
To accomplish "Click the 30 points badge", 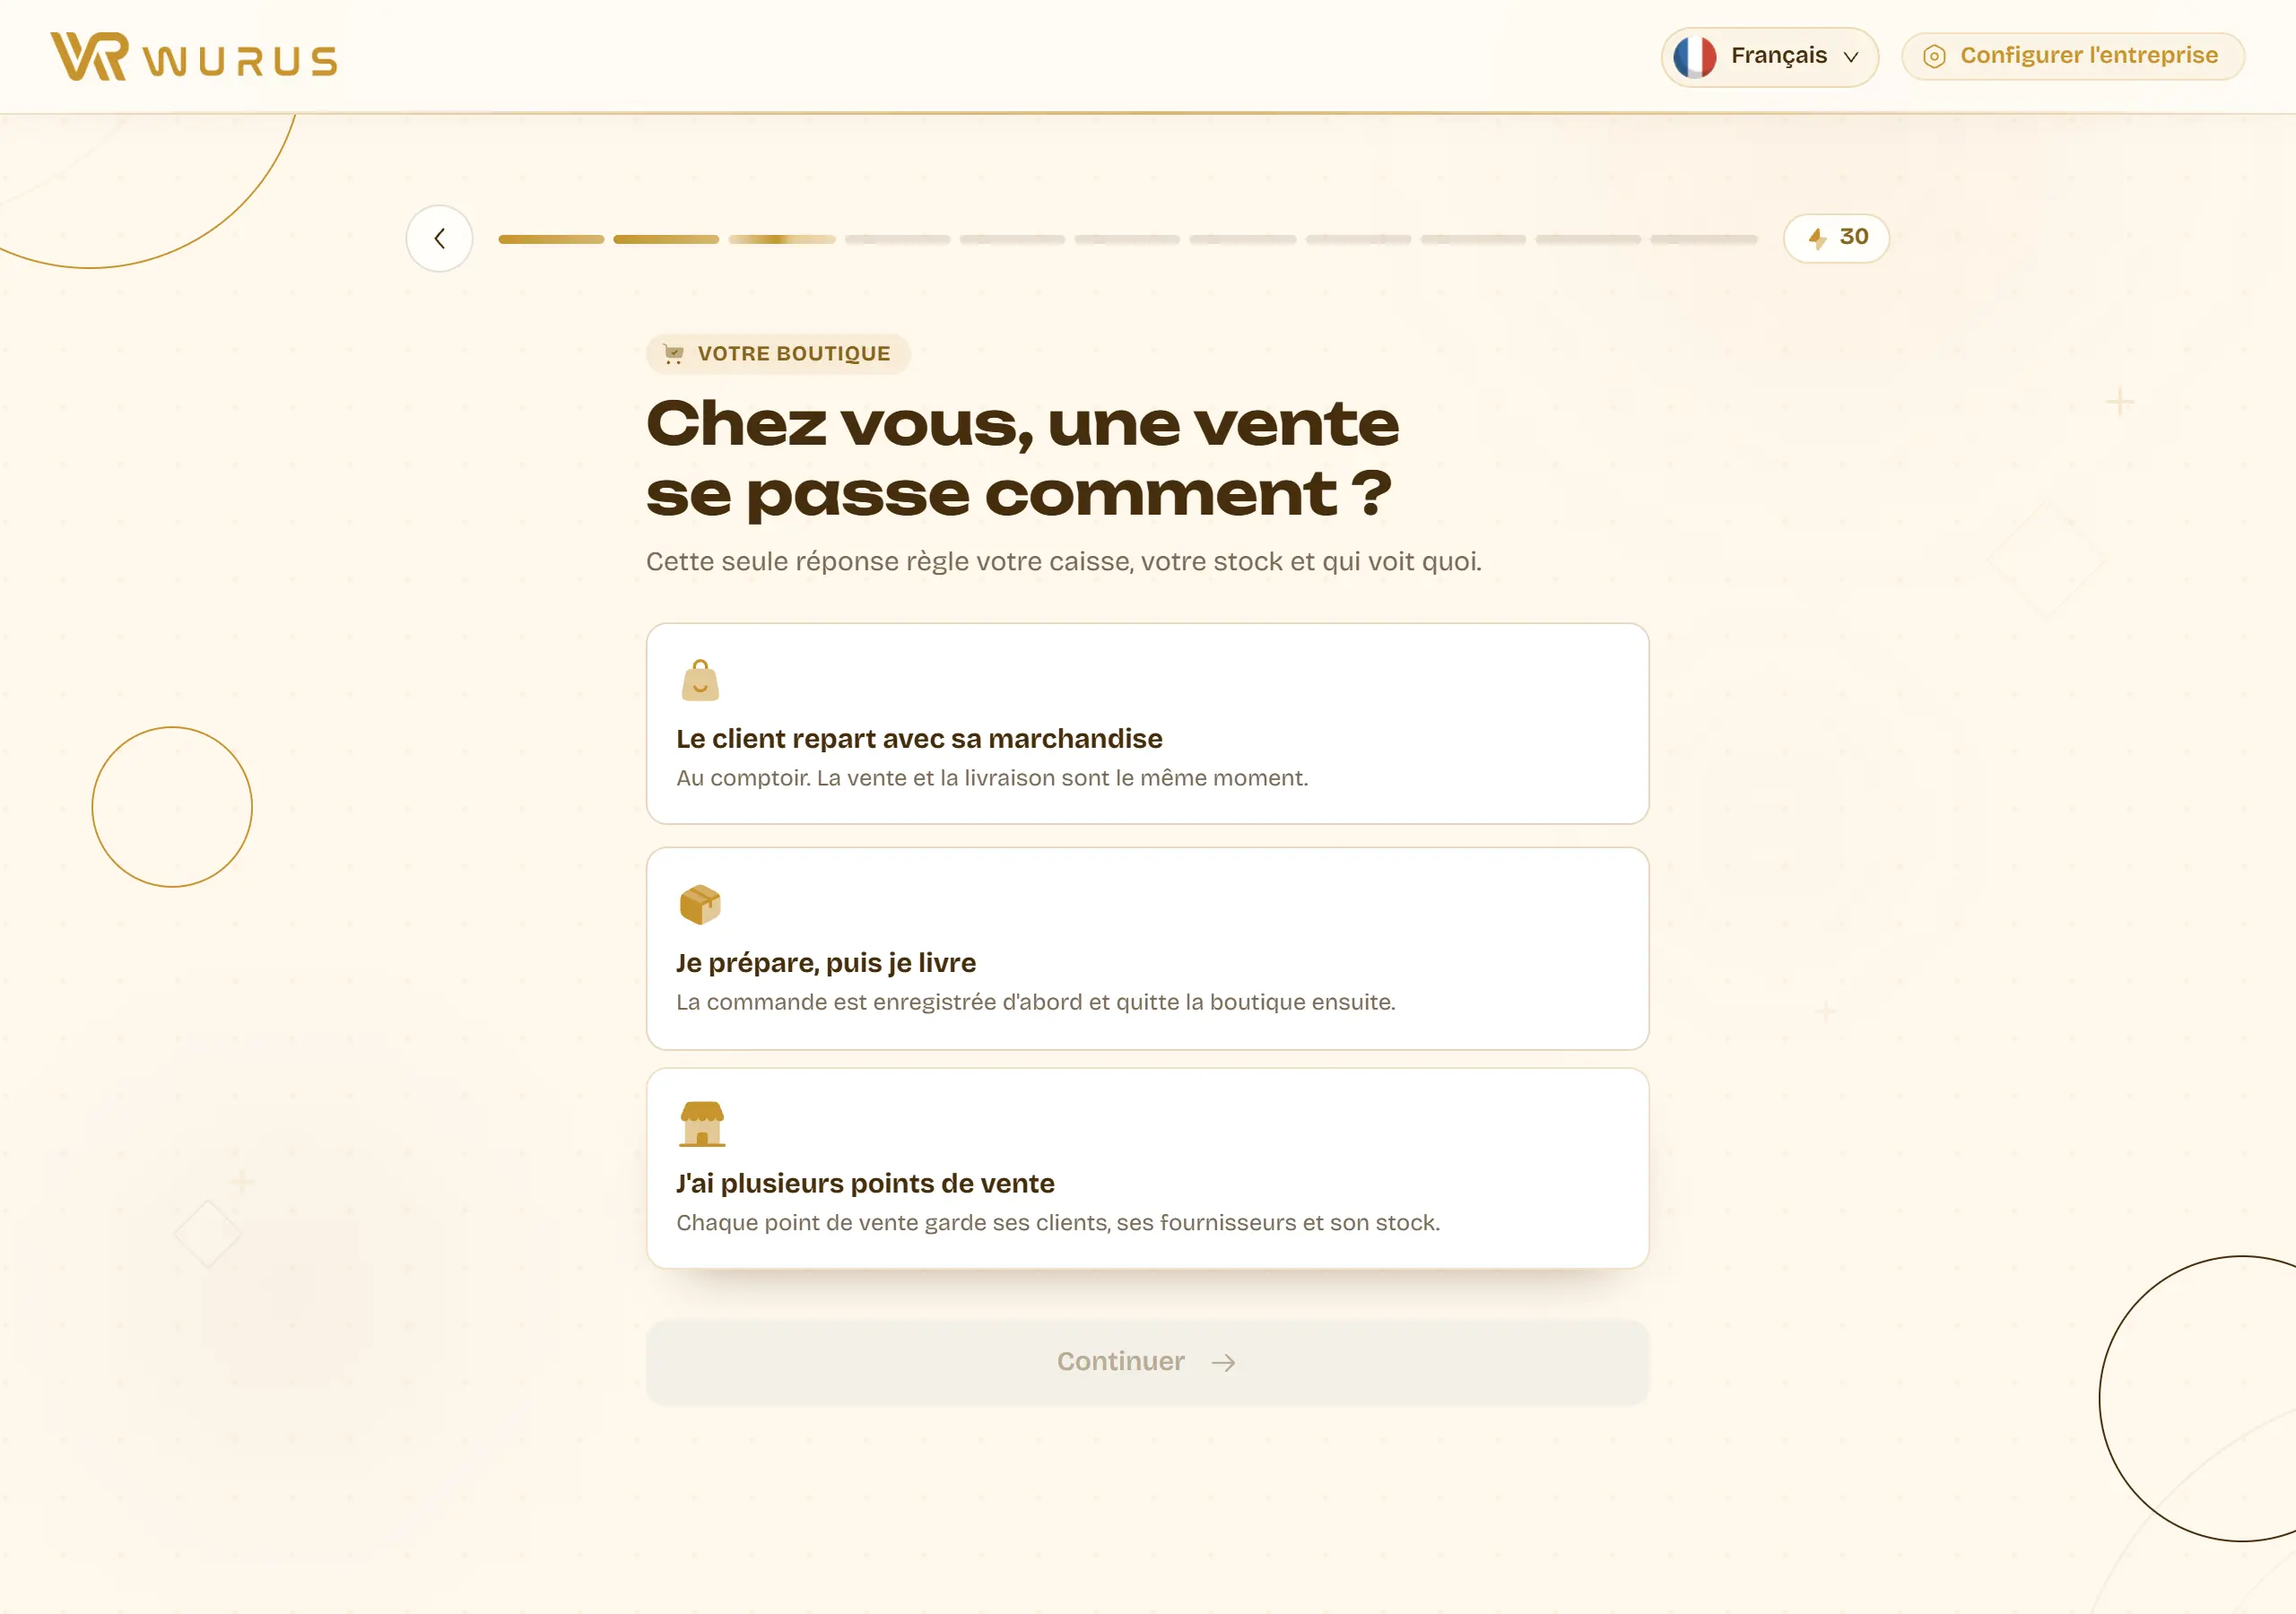I will coord(1836,238).
